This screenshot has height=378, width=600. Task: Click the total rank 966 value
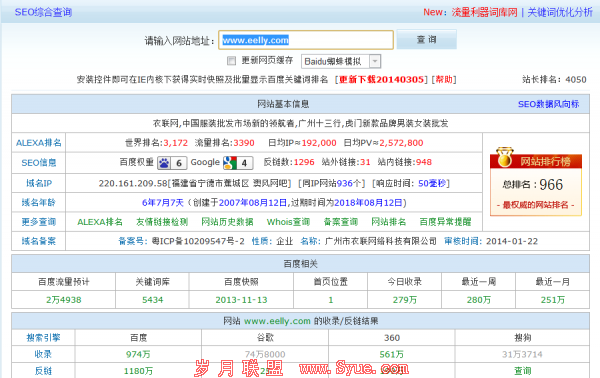(x=551, y=185)
